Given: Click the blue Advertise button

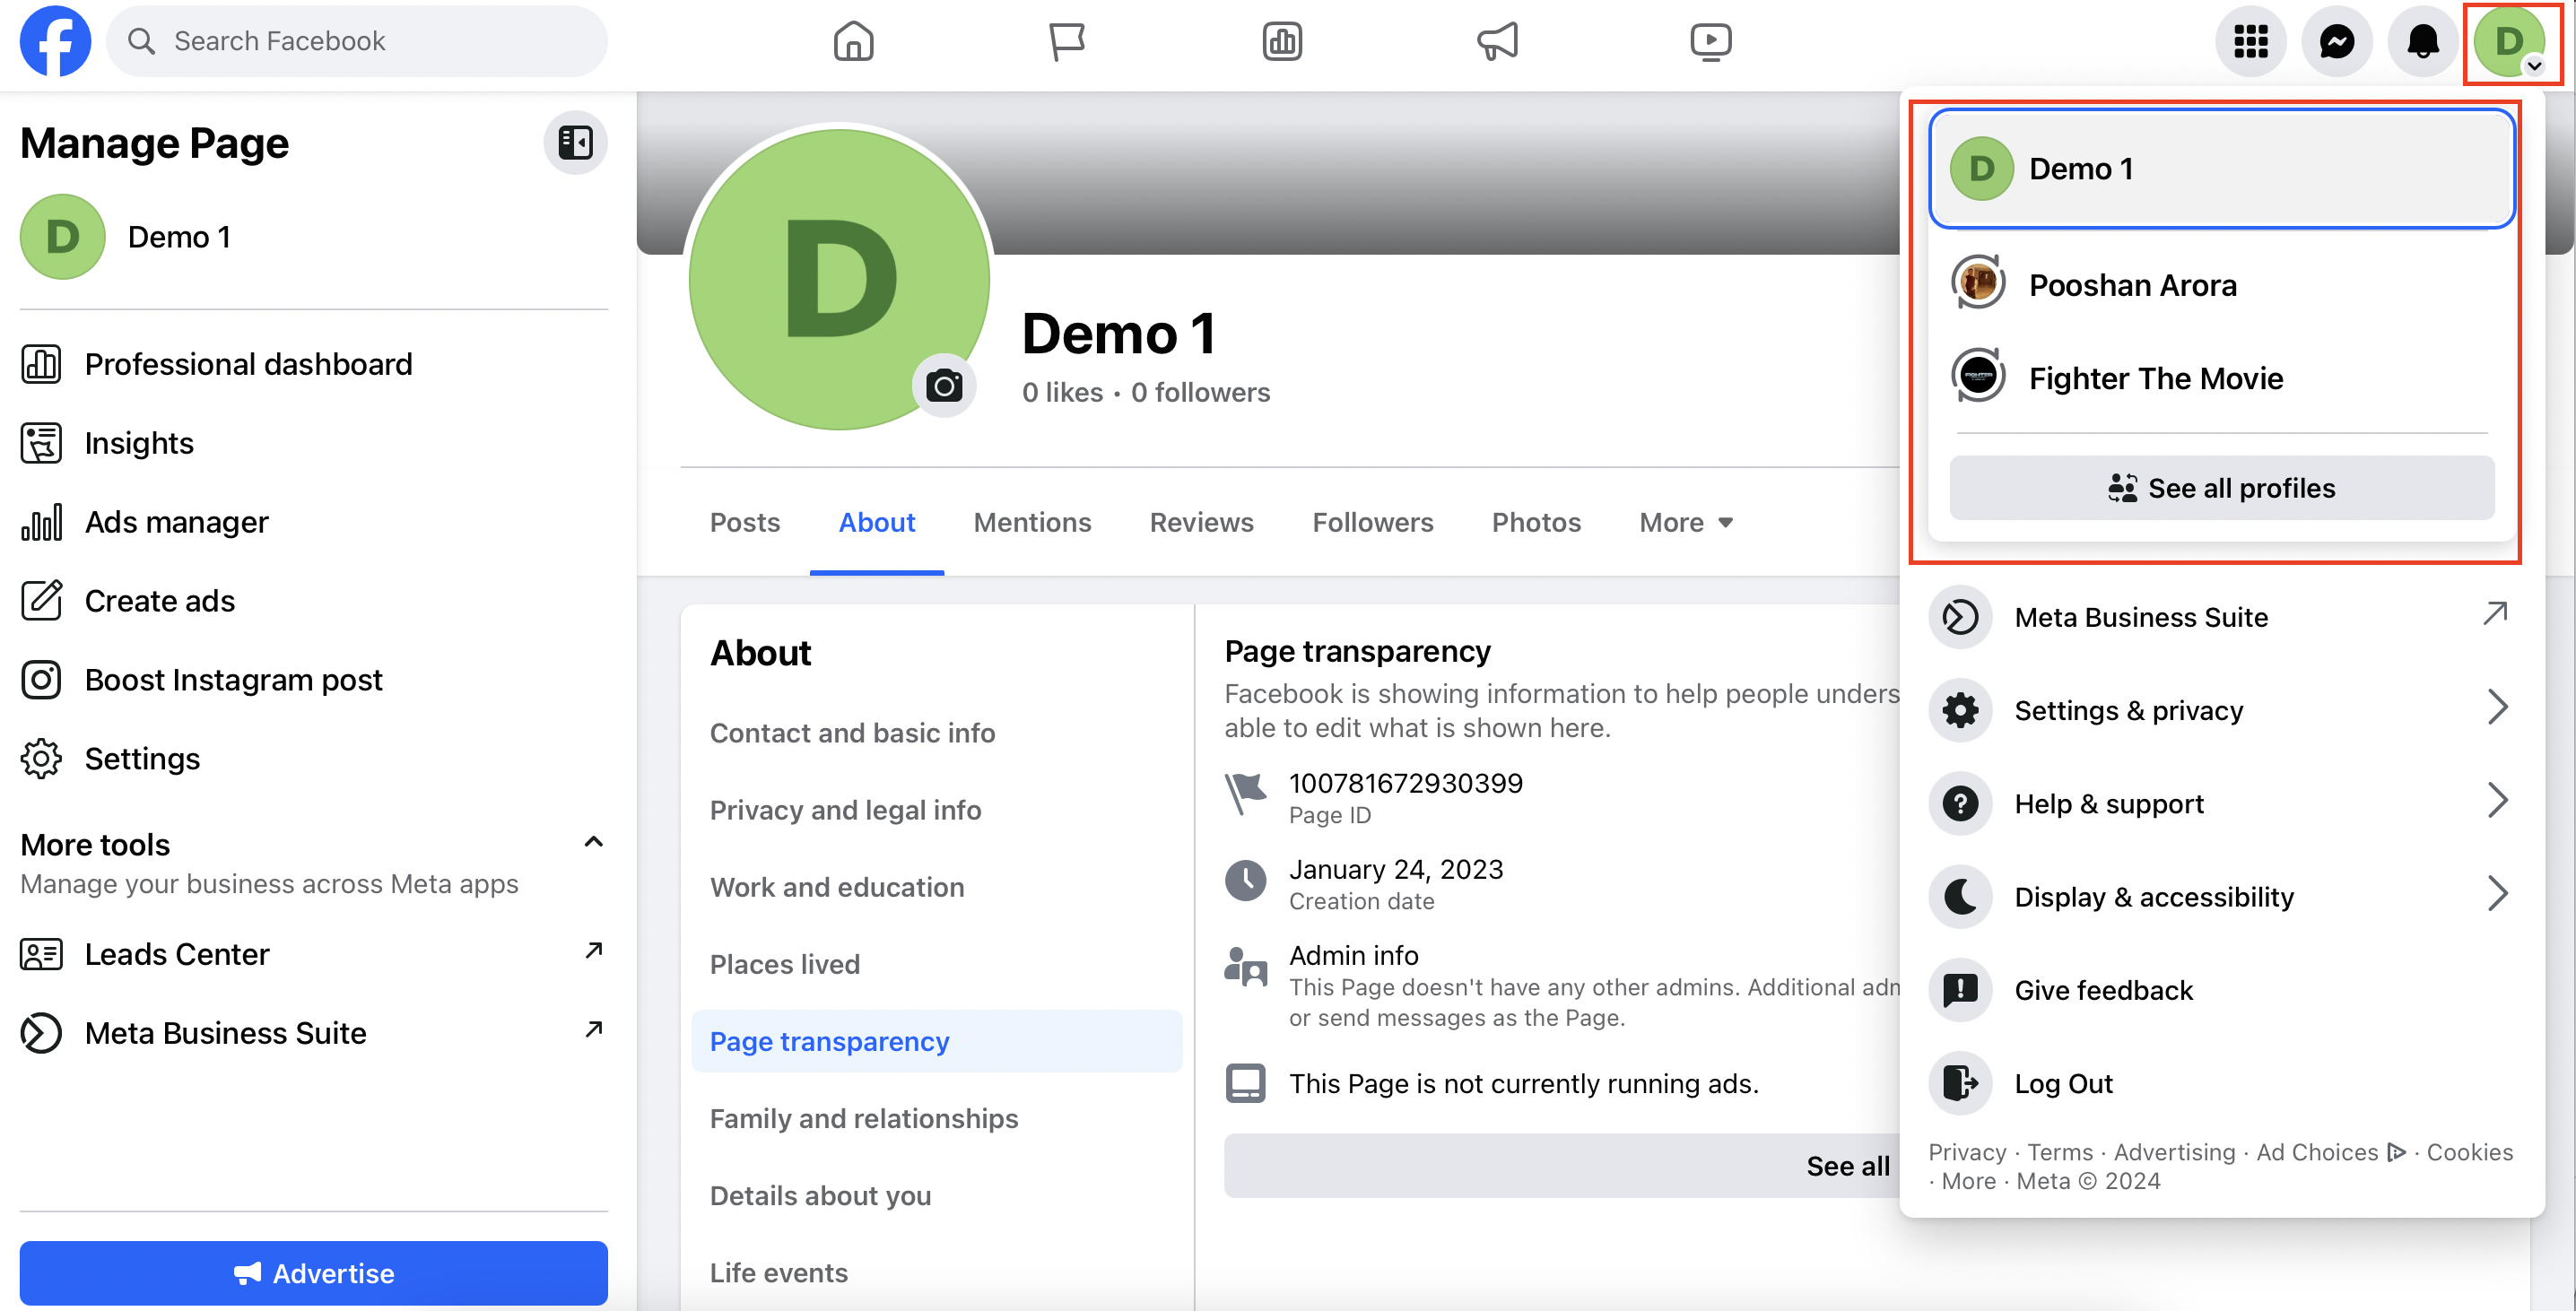Looking at the screenshot, I should 313,1273.
